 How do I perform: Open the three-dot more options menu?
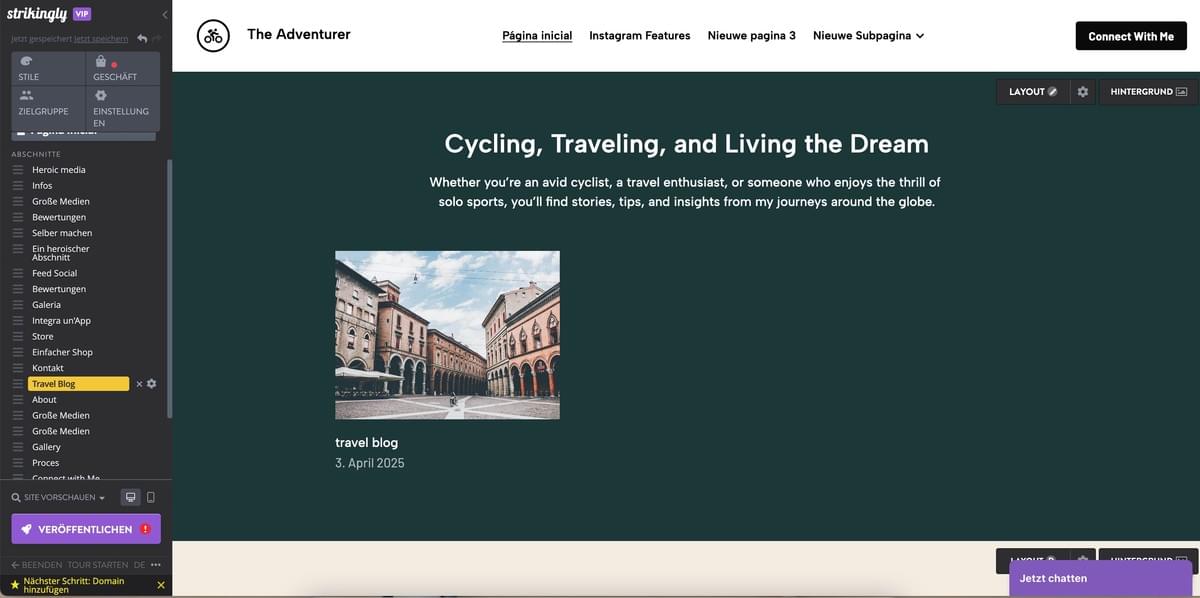click(156, 565)
